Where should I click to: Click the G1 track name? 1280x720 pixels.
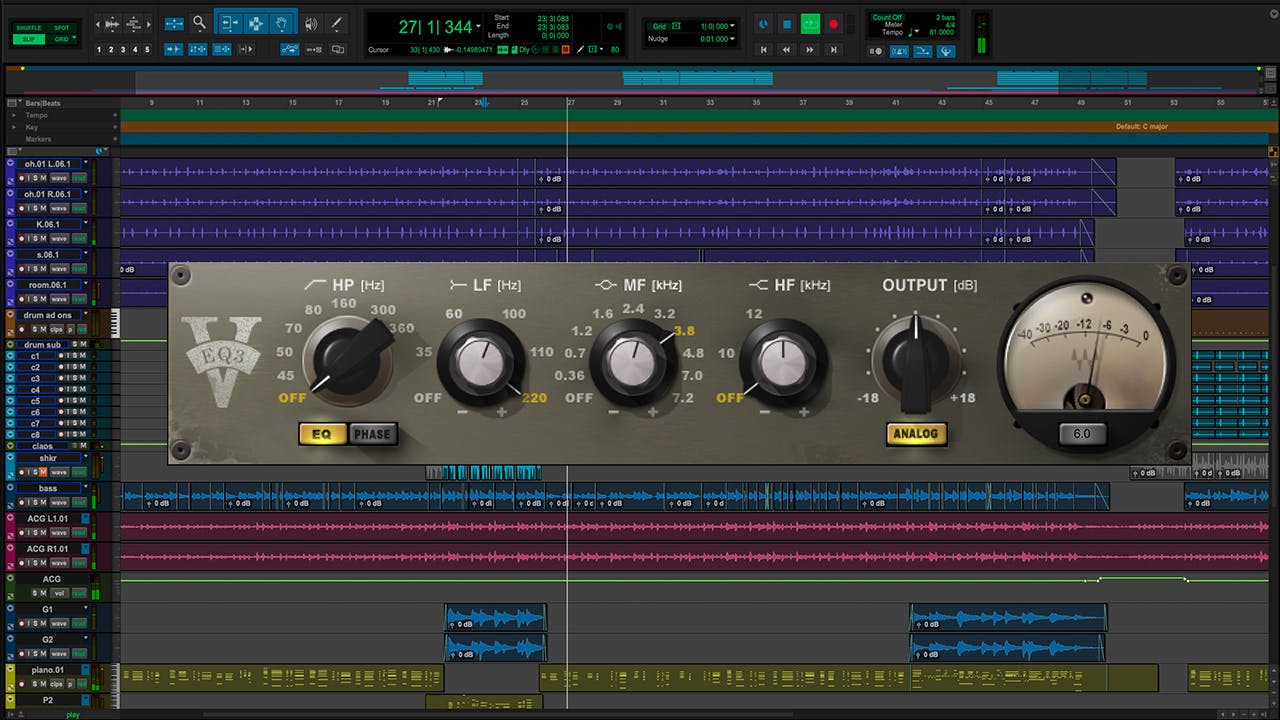click(x=47, y=609)
